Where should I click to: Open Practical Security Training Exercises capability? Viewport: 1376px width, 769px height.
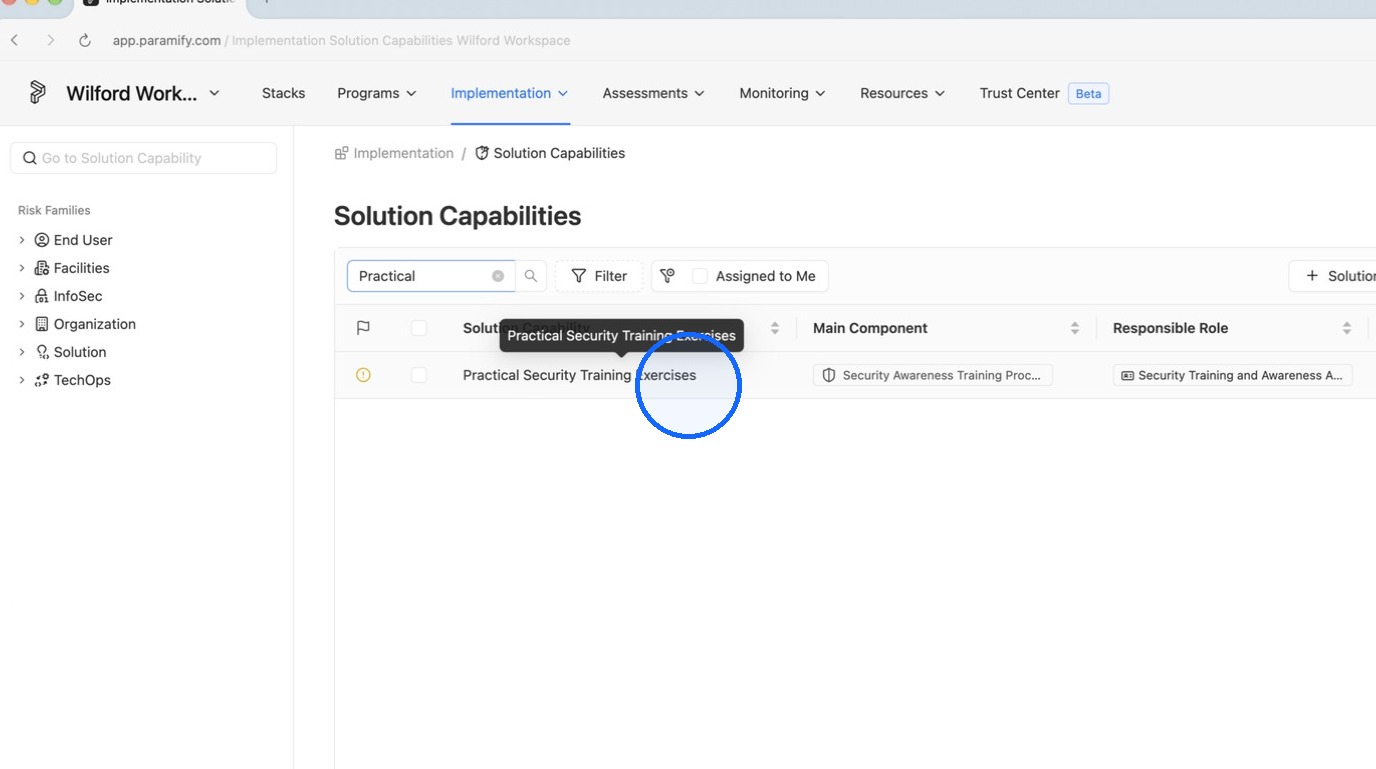tap(579, 375)
